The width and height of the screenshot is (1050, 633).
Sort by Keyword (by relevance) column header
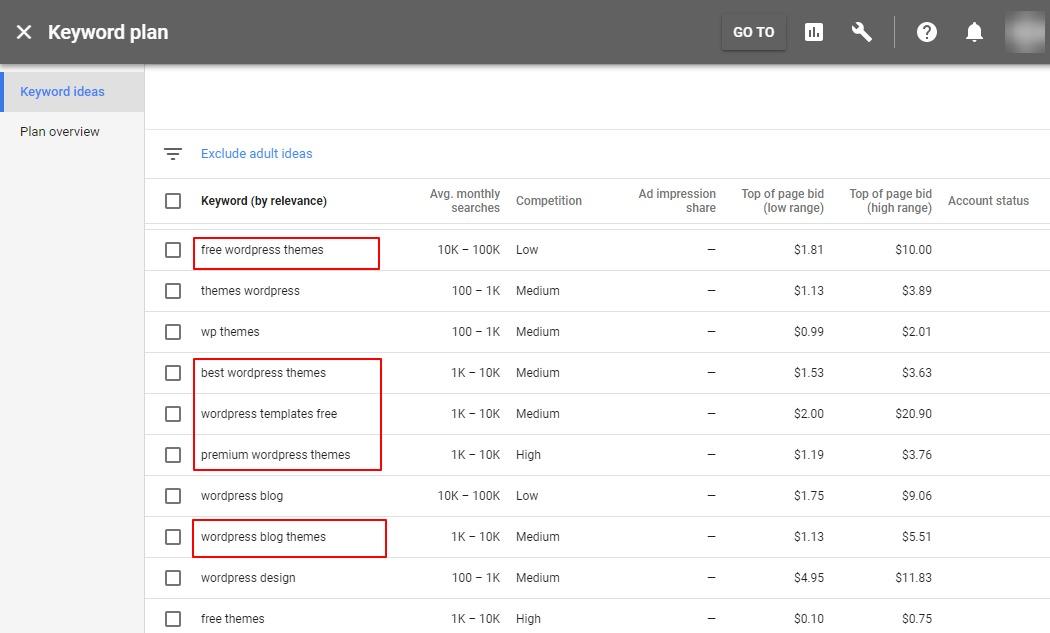[x=264, y=201]
